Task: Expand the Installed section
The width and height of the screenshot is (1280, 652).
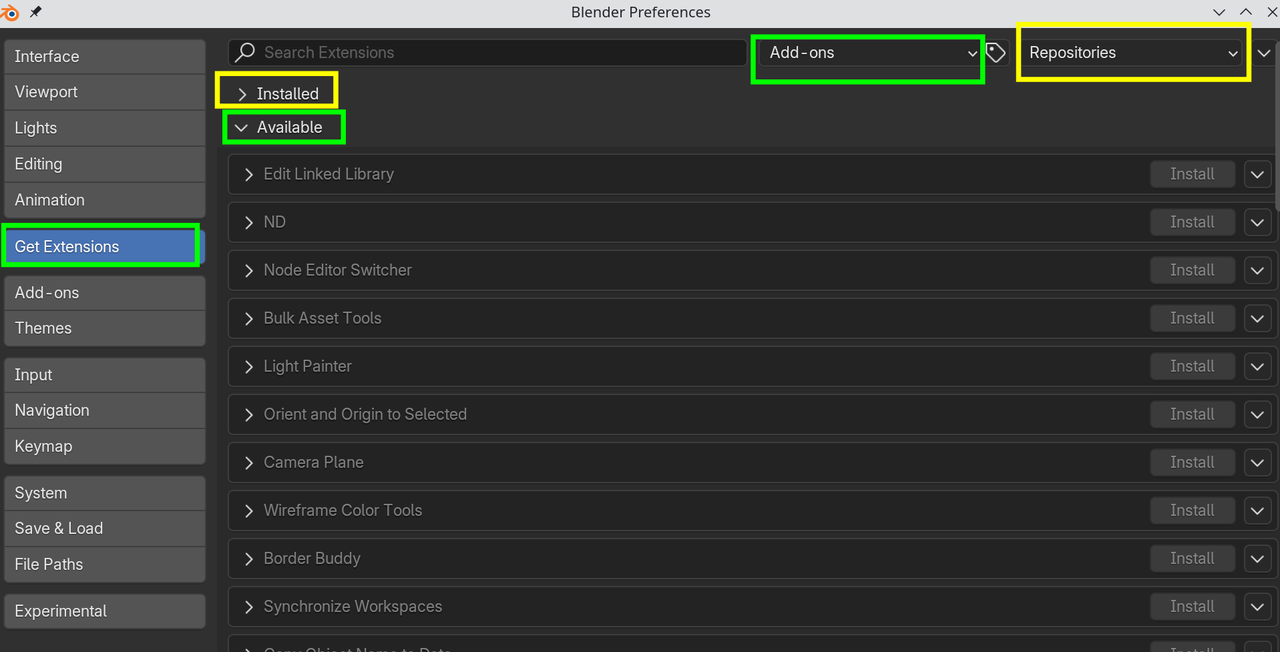Action: click(x=278, y=93)
